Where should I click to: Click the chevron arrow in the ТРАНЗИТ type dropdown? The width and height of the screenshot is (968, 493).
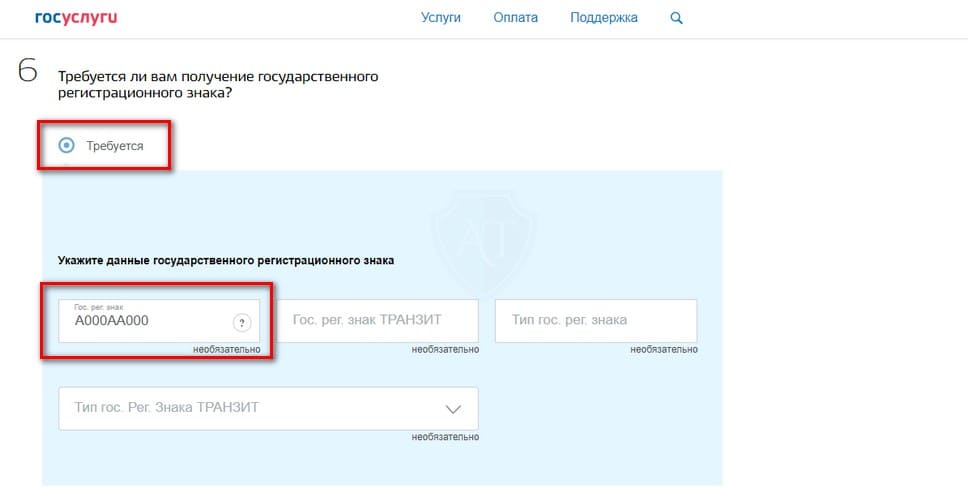tap(452, 409)
